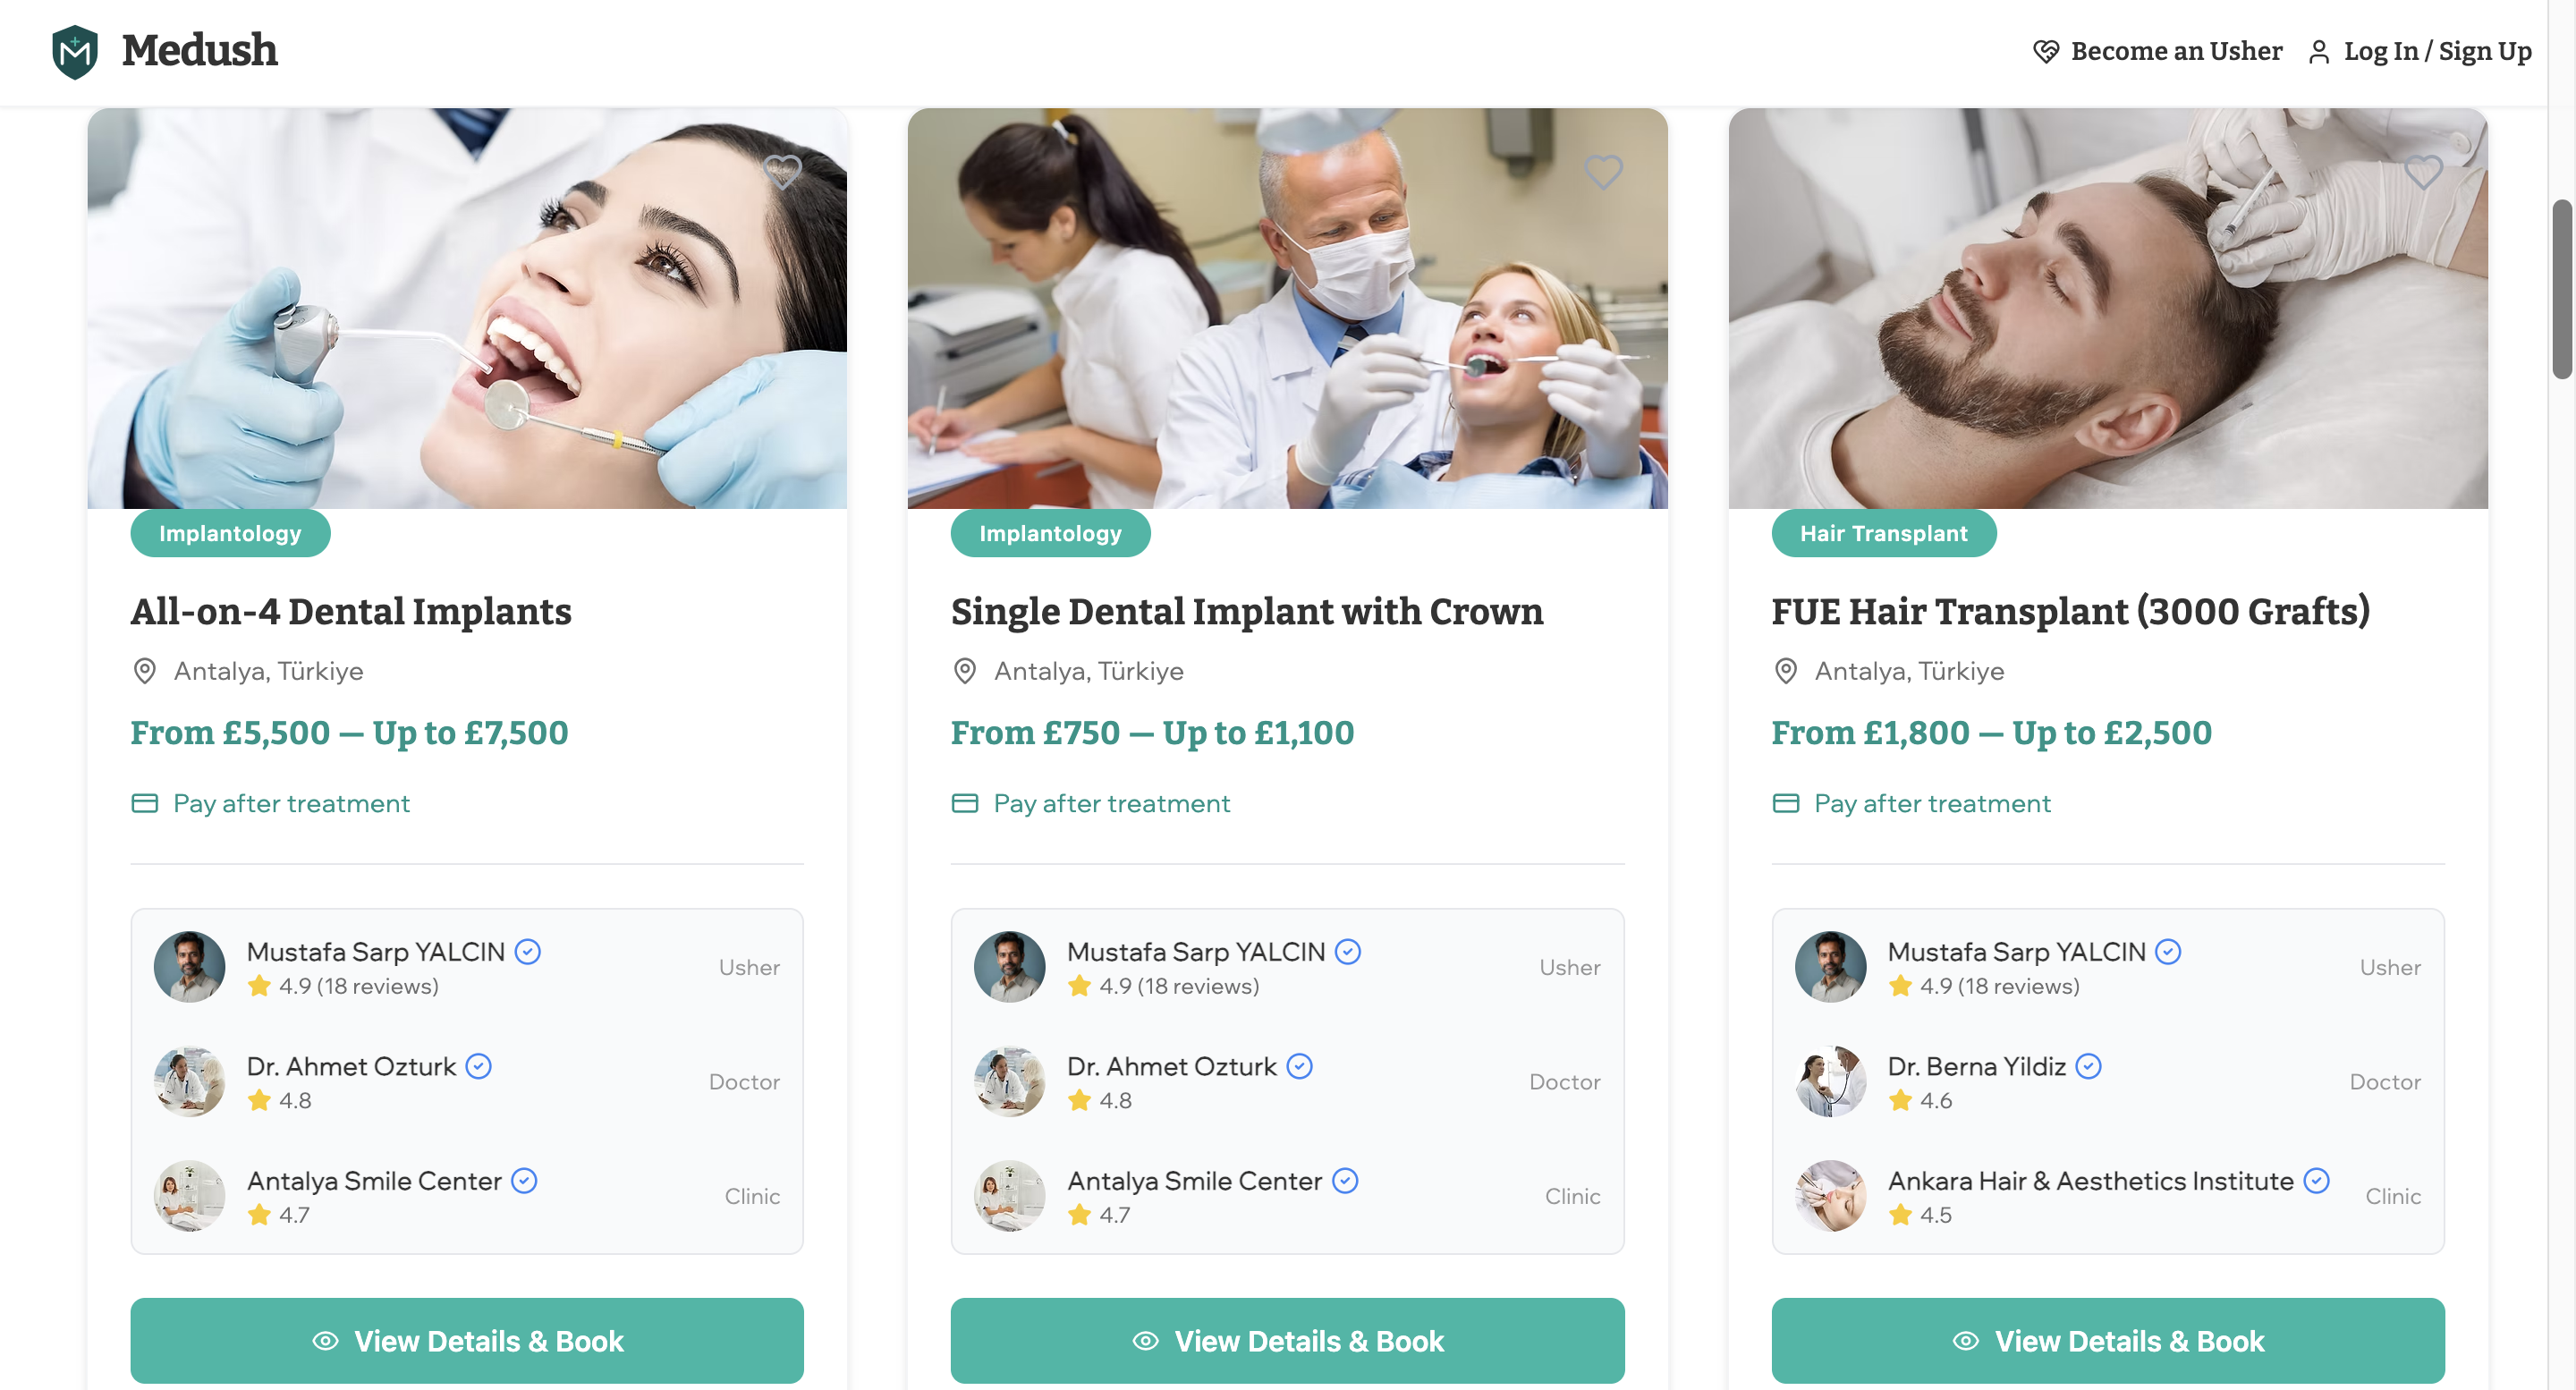2576x1390 pixels.
Task: Favorite the All-on-4 Dental Implants card heart
Action: 783,172
